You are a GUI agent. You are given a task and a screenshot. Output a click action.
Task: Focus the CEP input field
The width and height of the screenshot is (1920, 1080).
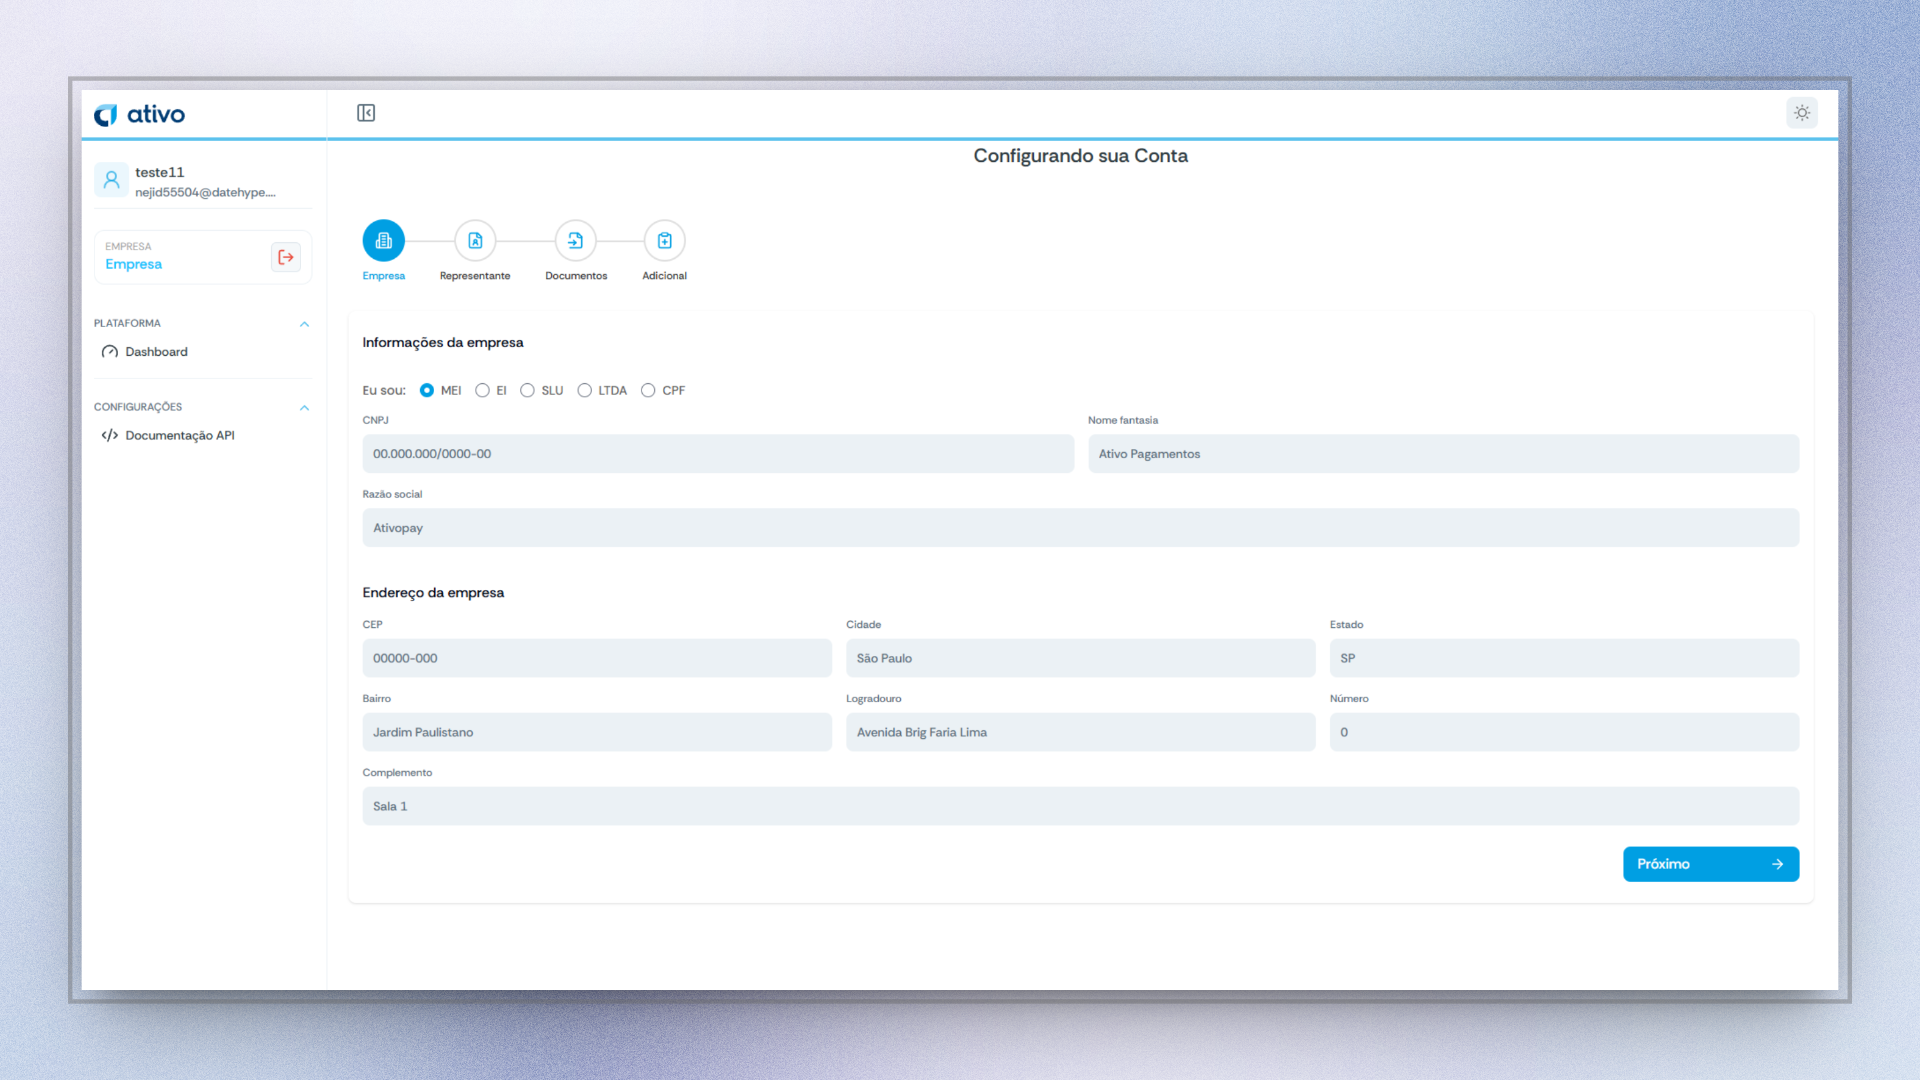click(x=596, y=658)
